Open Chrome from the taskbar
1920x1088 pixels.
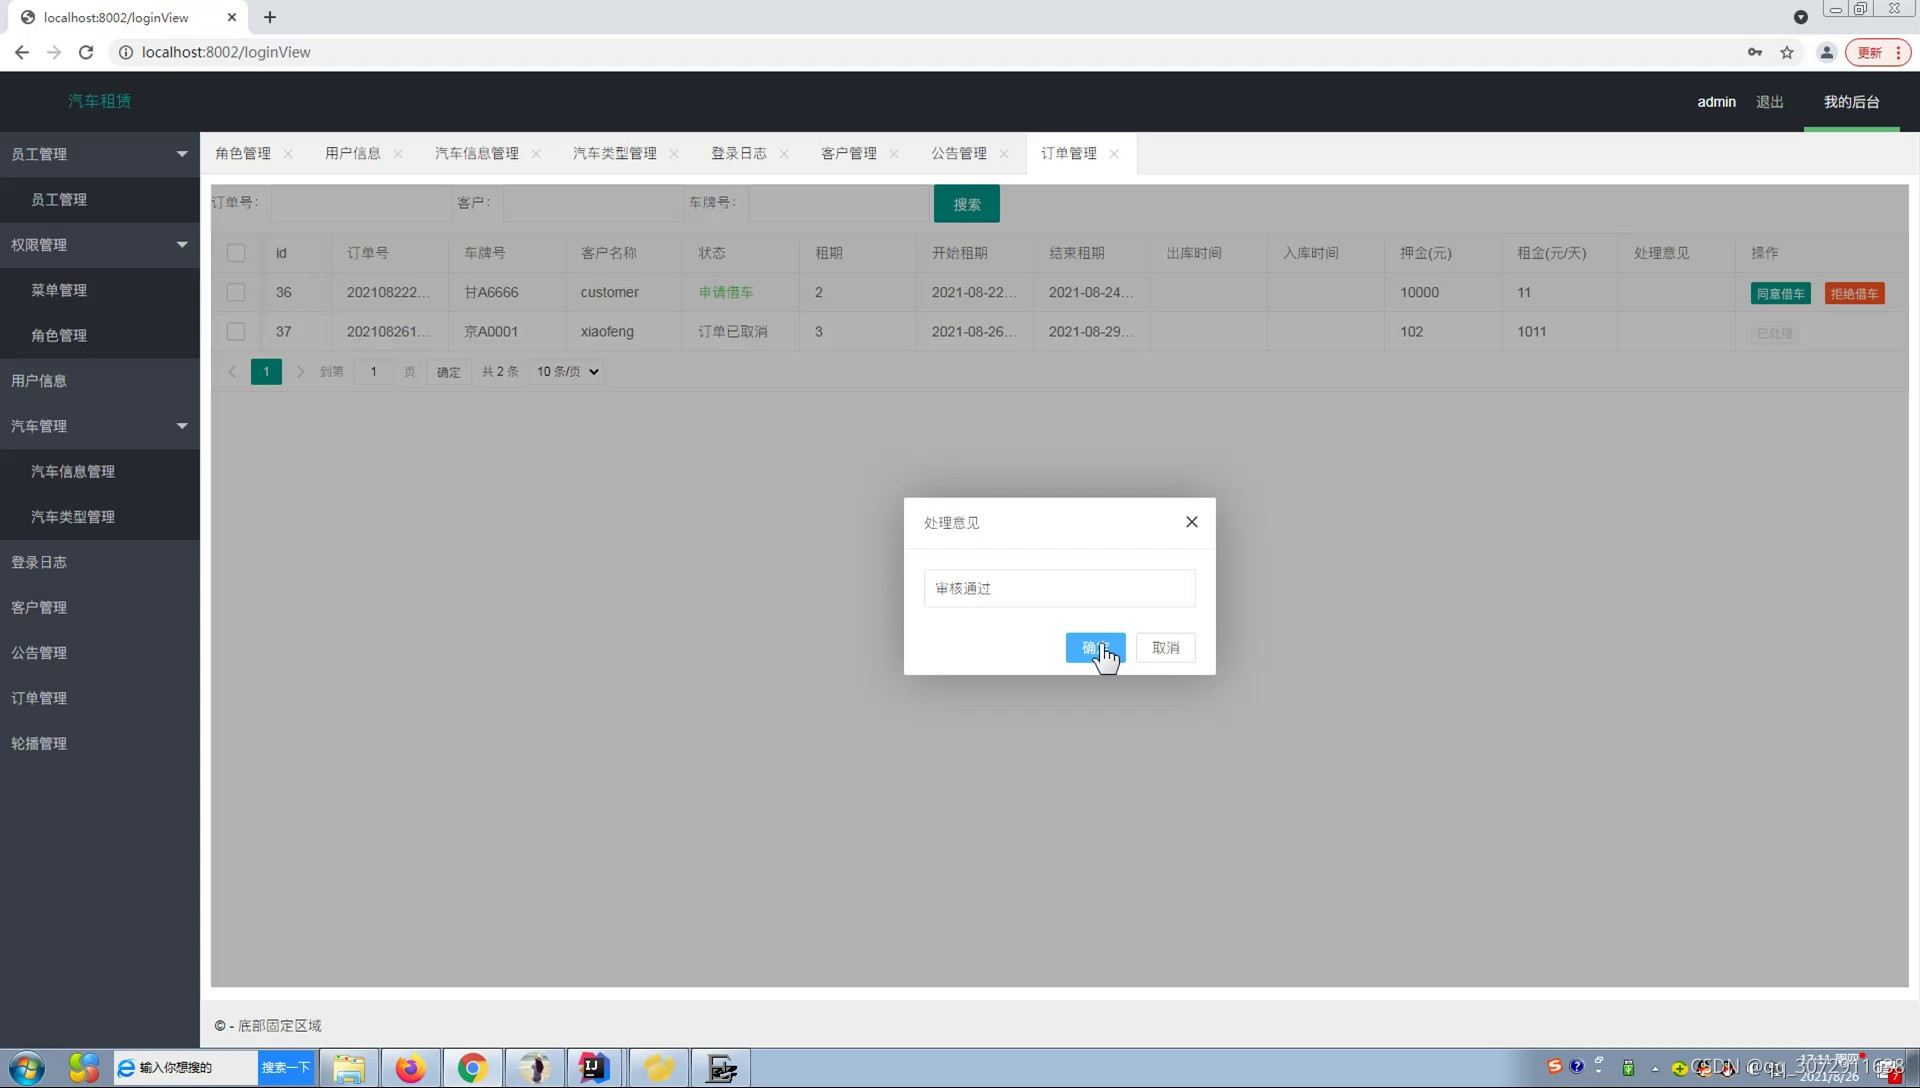[x=472, y=1068]
